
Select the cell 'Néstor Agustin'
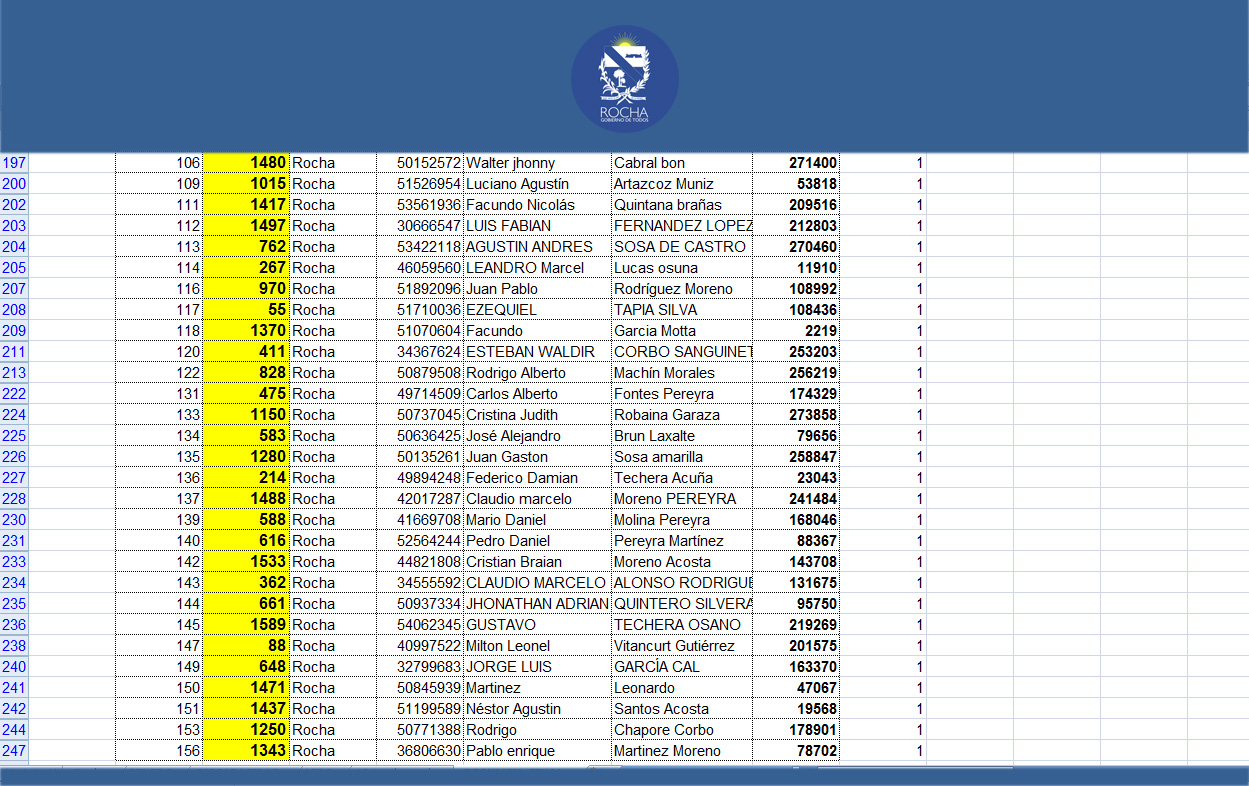tap(538, 709)
